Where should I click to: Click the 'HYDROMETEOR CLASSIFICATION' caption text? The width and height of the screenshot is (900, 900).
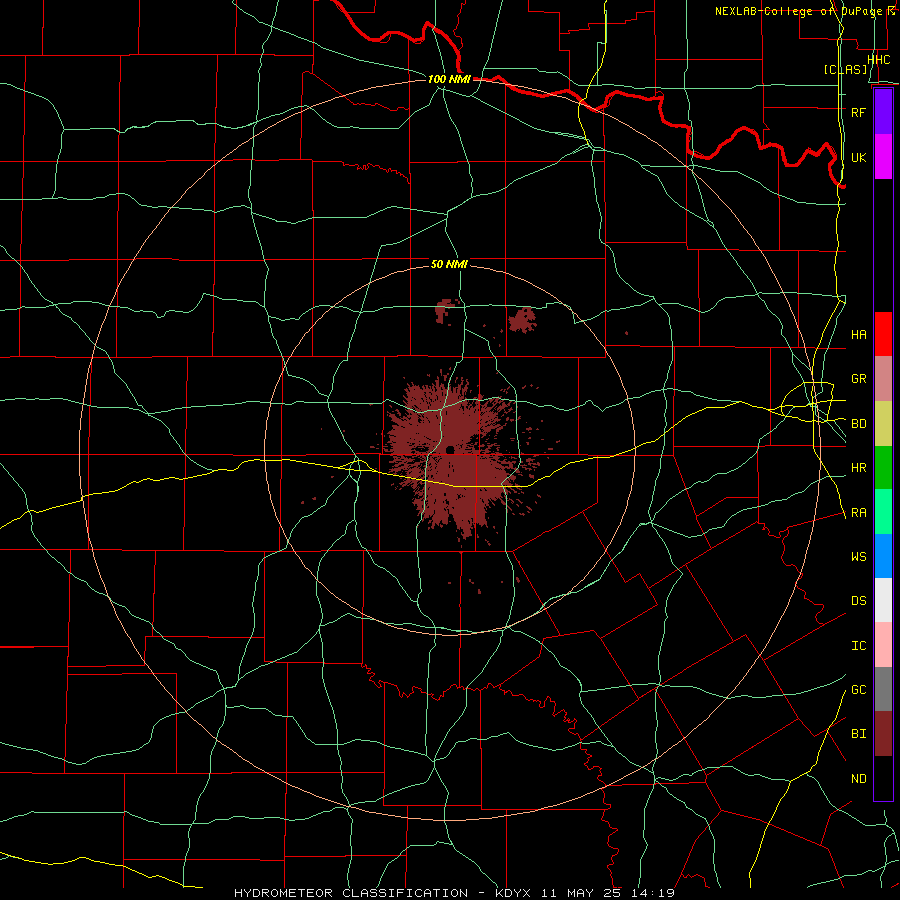coord(351,893)
